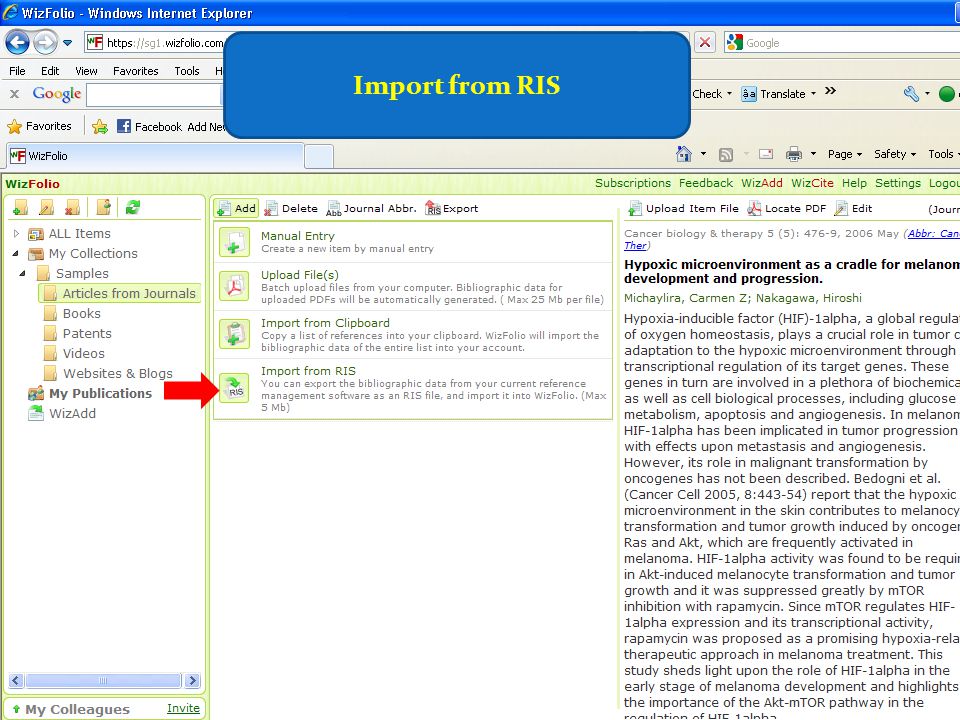Click WizAdd in top navigation
This screenshot has width=960, height=720.
click(762, 183)
